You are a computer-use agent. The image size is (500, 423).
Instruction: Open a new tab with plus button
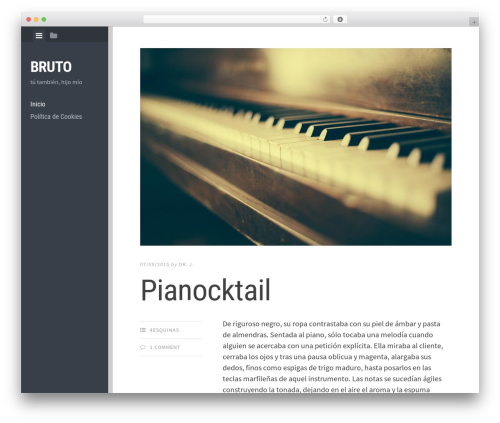[474, 22]
